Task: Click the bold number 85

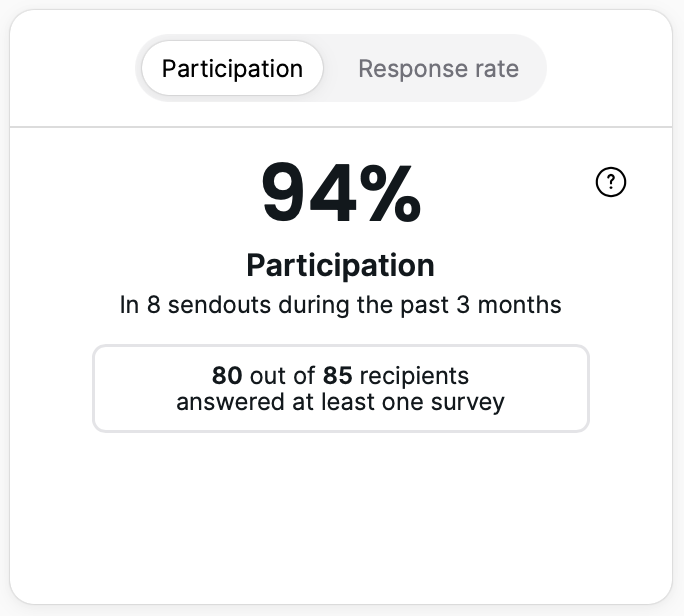Action: pos(337,376)
